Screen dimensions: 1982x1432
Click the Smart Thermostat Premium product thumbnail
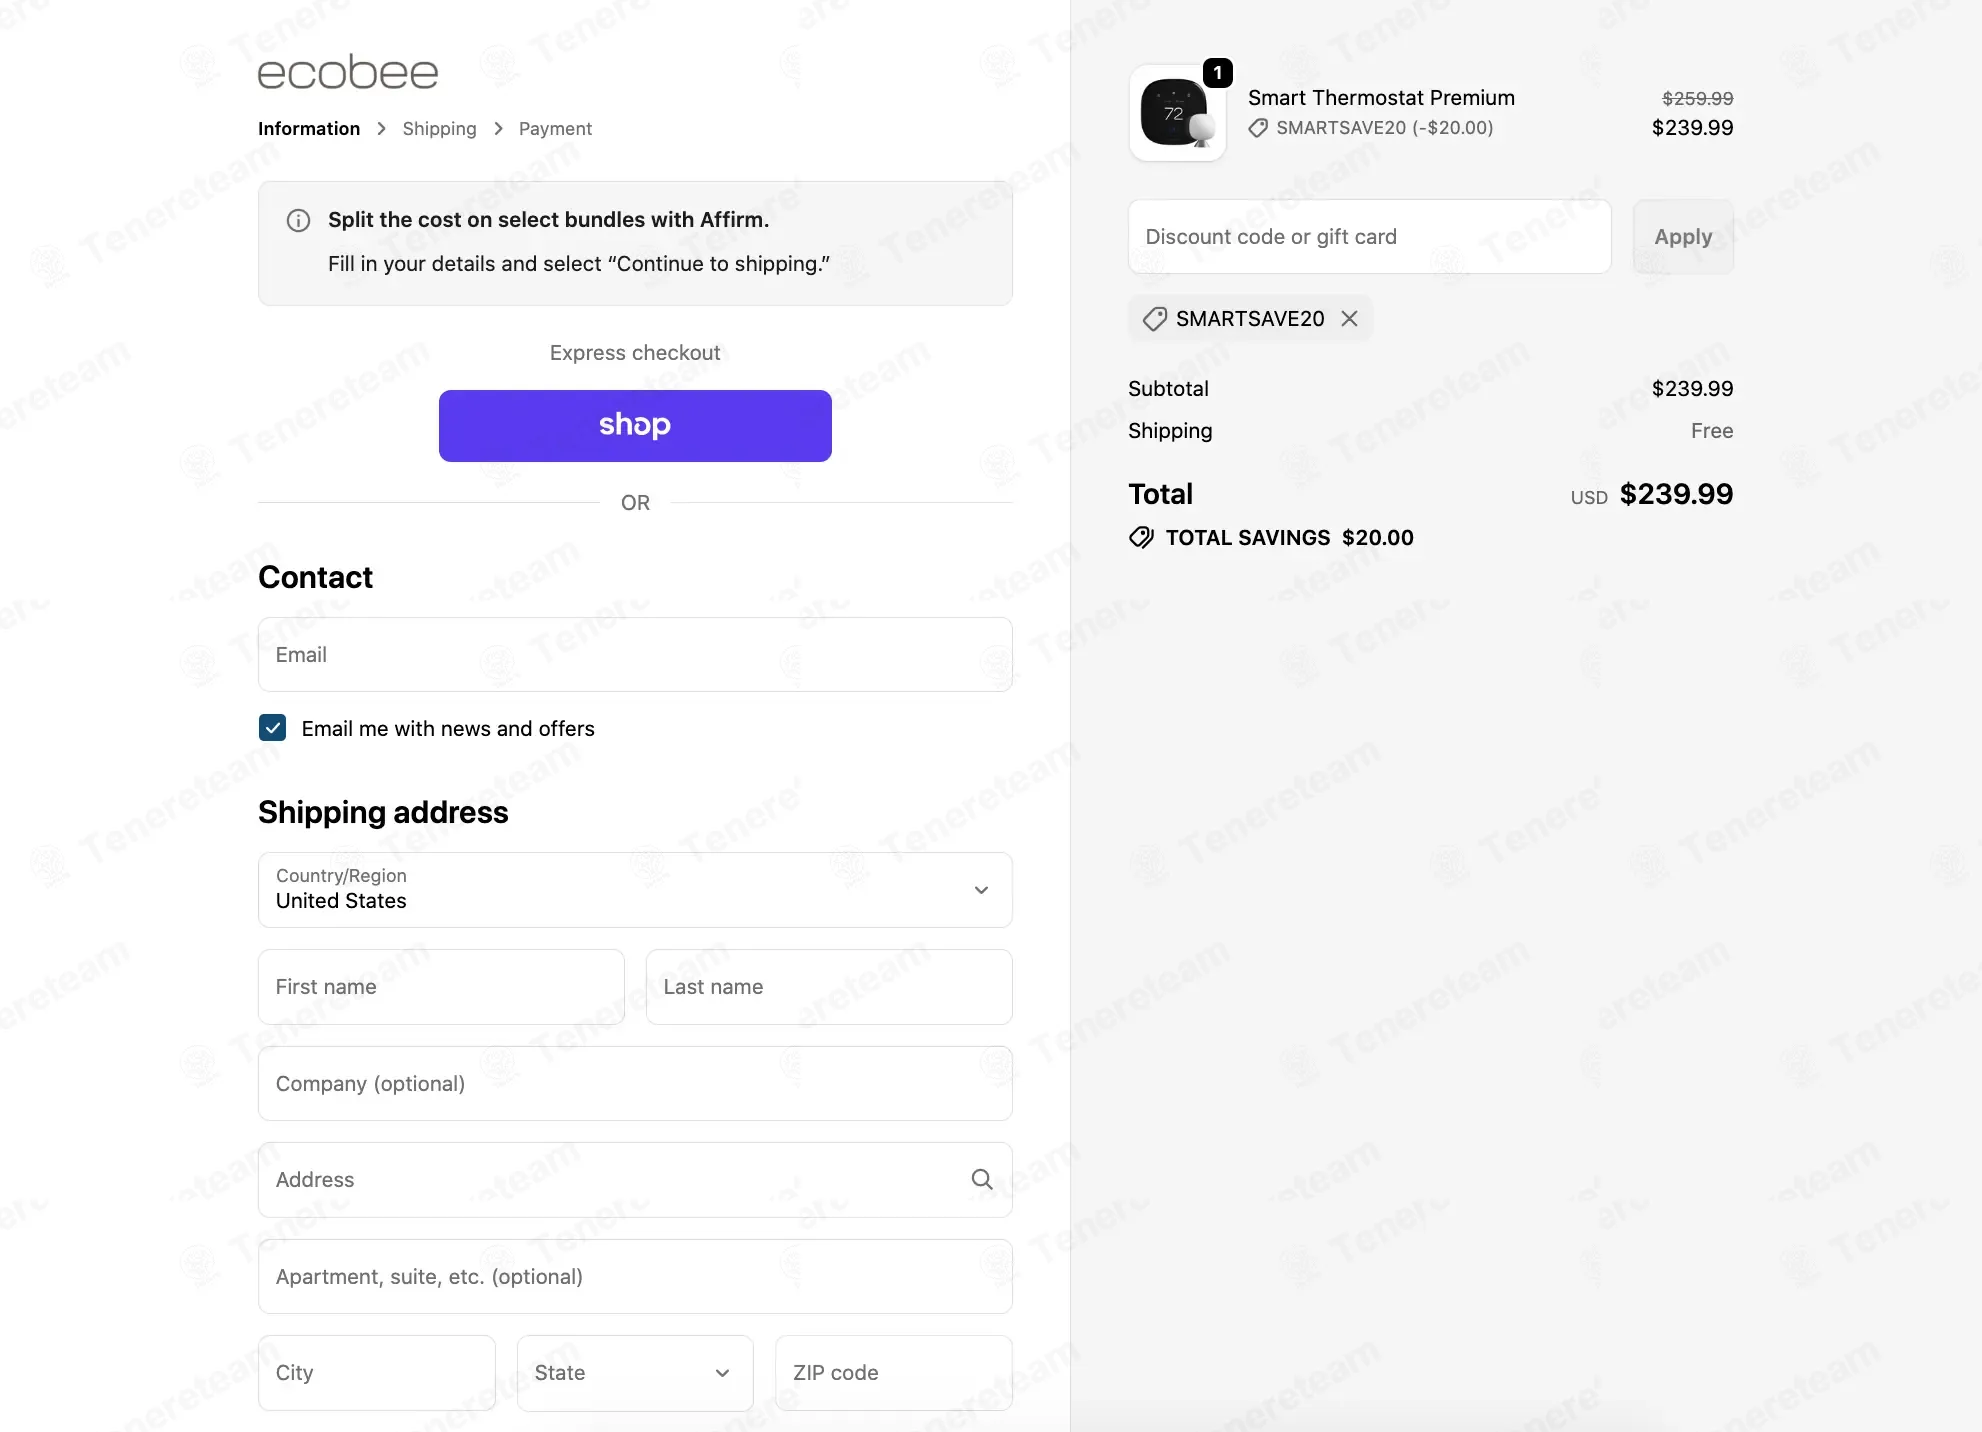click(x=1177, y=114)
